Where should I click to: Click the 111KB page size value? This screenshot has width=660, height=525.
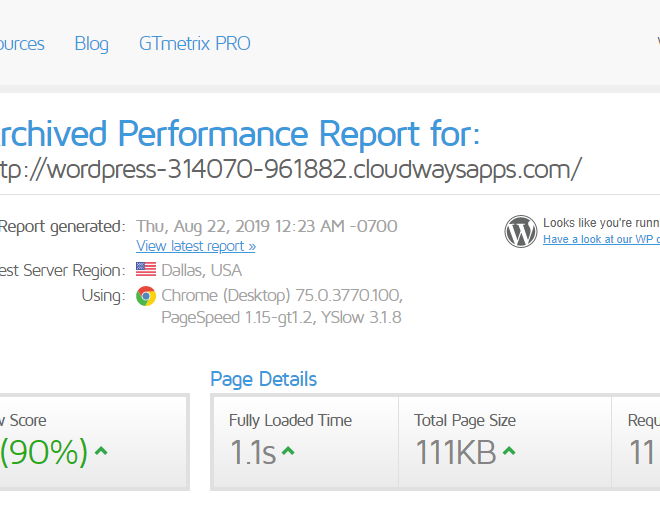click(x=456, y=453)
